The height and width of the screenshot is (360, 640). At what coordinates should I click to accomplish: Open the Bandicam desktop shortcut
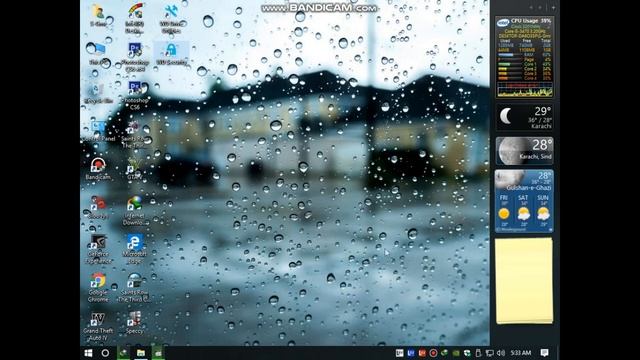pos(98,169)
